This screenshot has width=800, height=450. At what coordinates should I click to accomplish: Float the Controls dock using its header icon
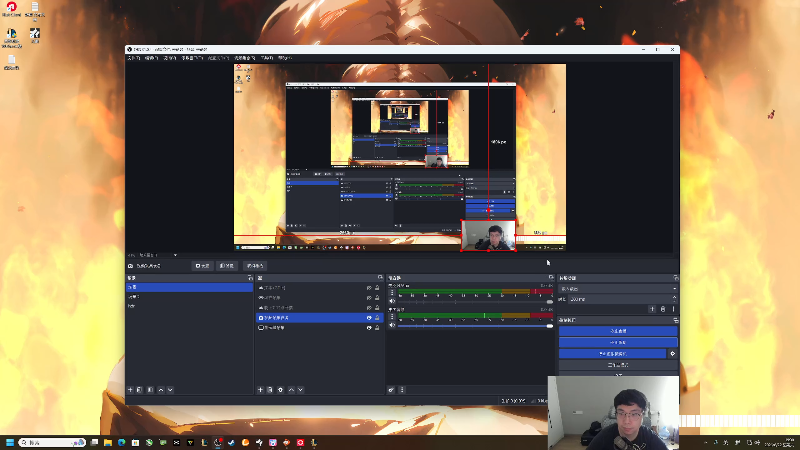pyautogui.click(x=676, y=320)
